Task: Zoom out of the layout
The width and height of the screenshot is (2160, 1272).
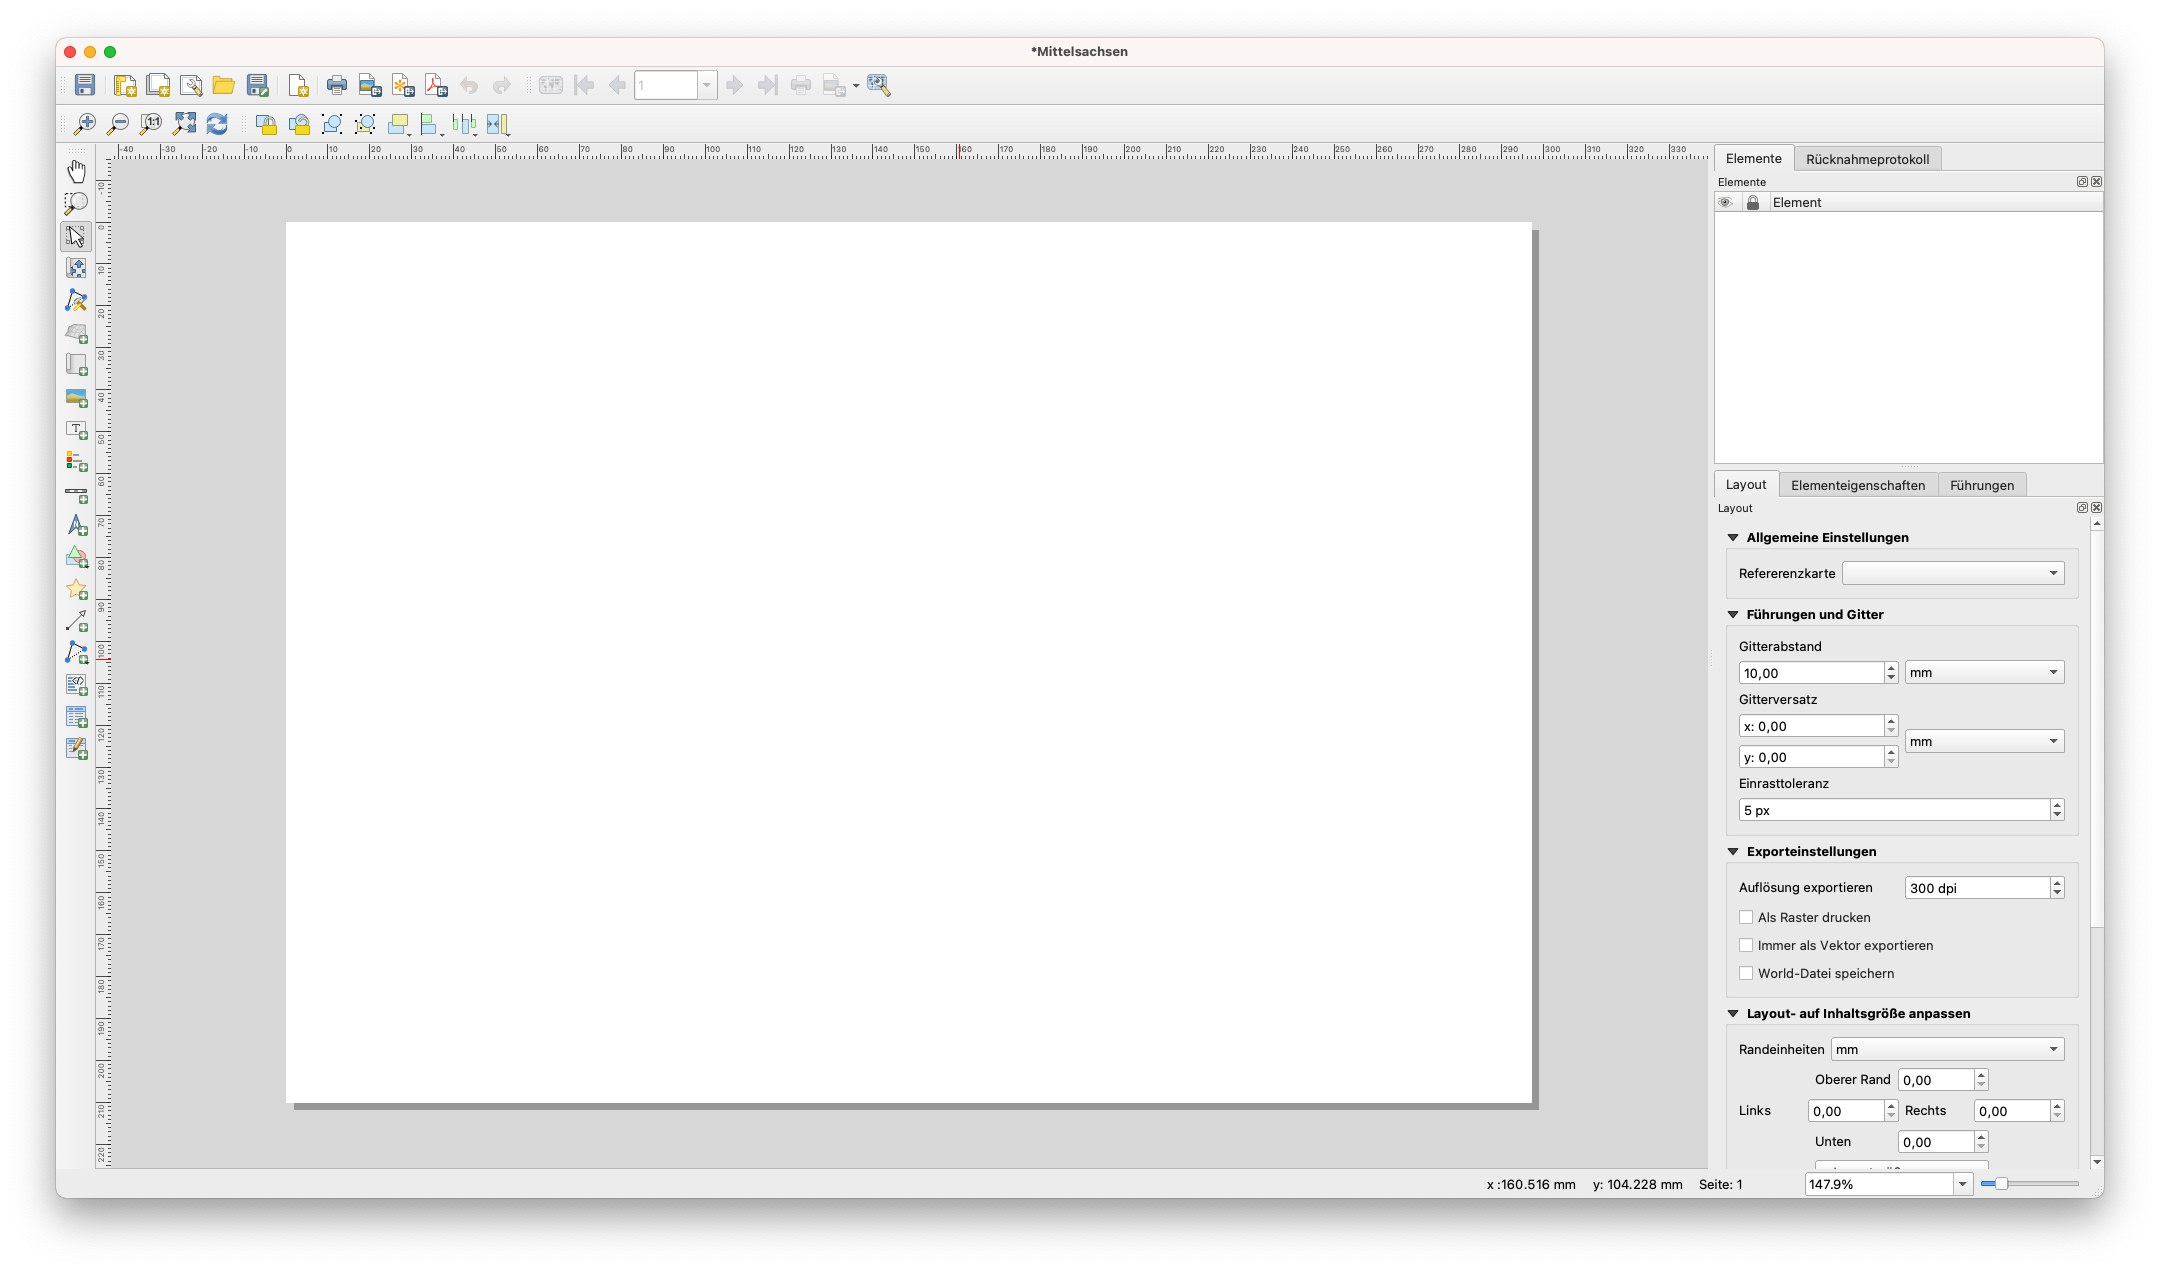Action: 118,124
